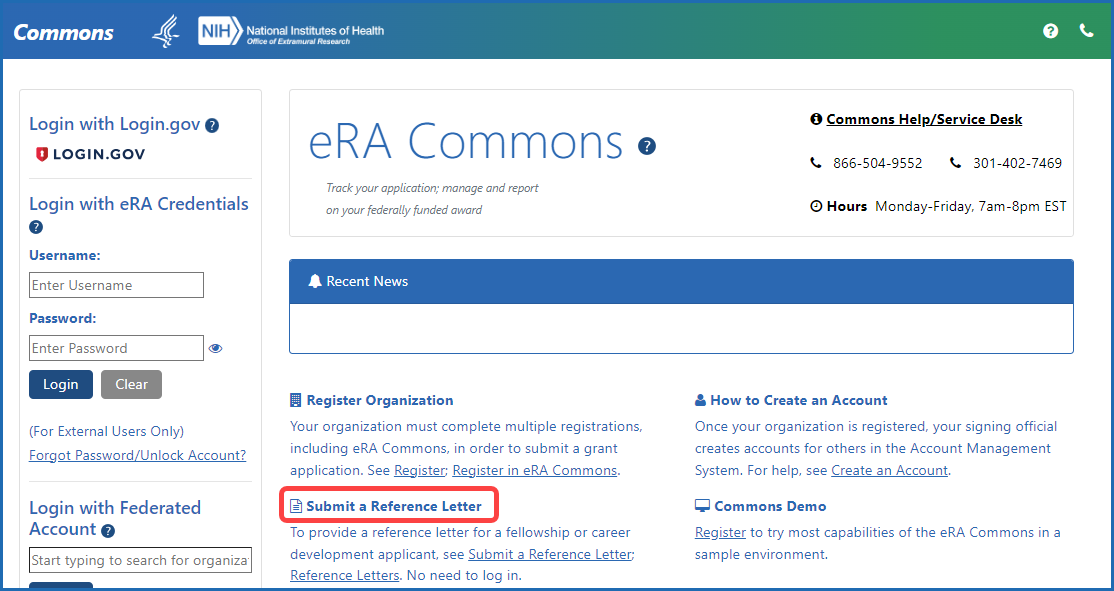Click help icon beside Federated Account heading
The width and height of the screenshot is (1114, 591).
coord(108,531)
